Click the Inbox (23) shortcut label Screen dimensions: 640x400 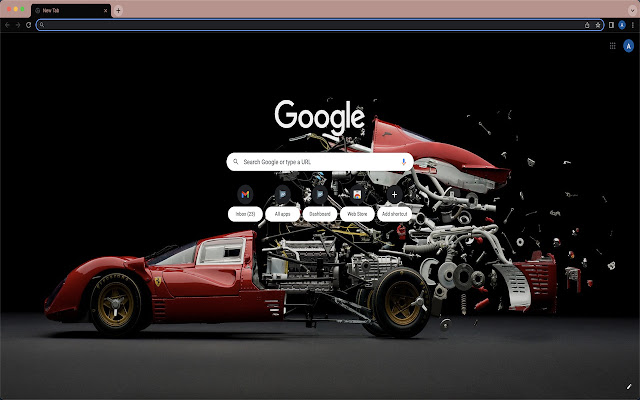pos(245,214)
